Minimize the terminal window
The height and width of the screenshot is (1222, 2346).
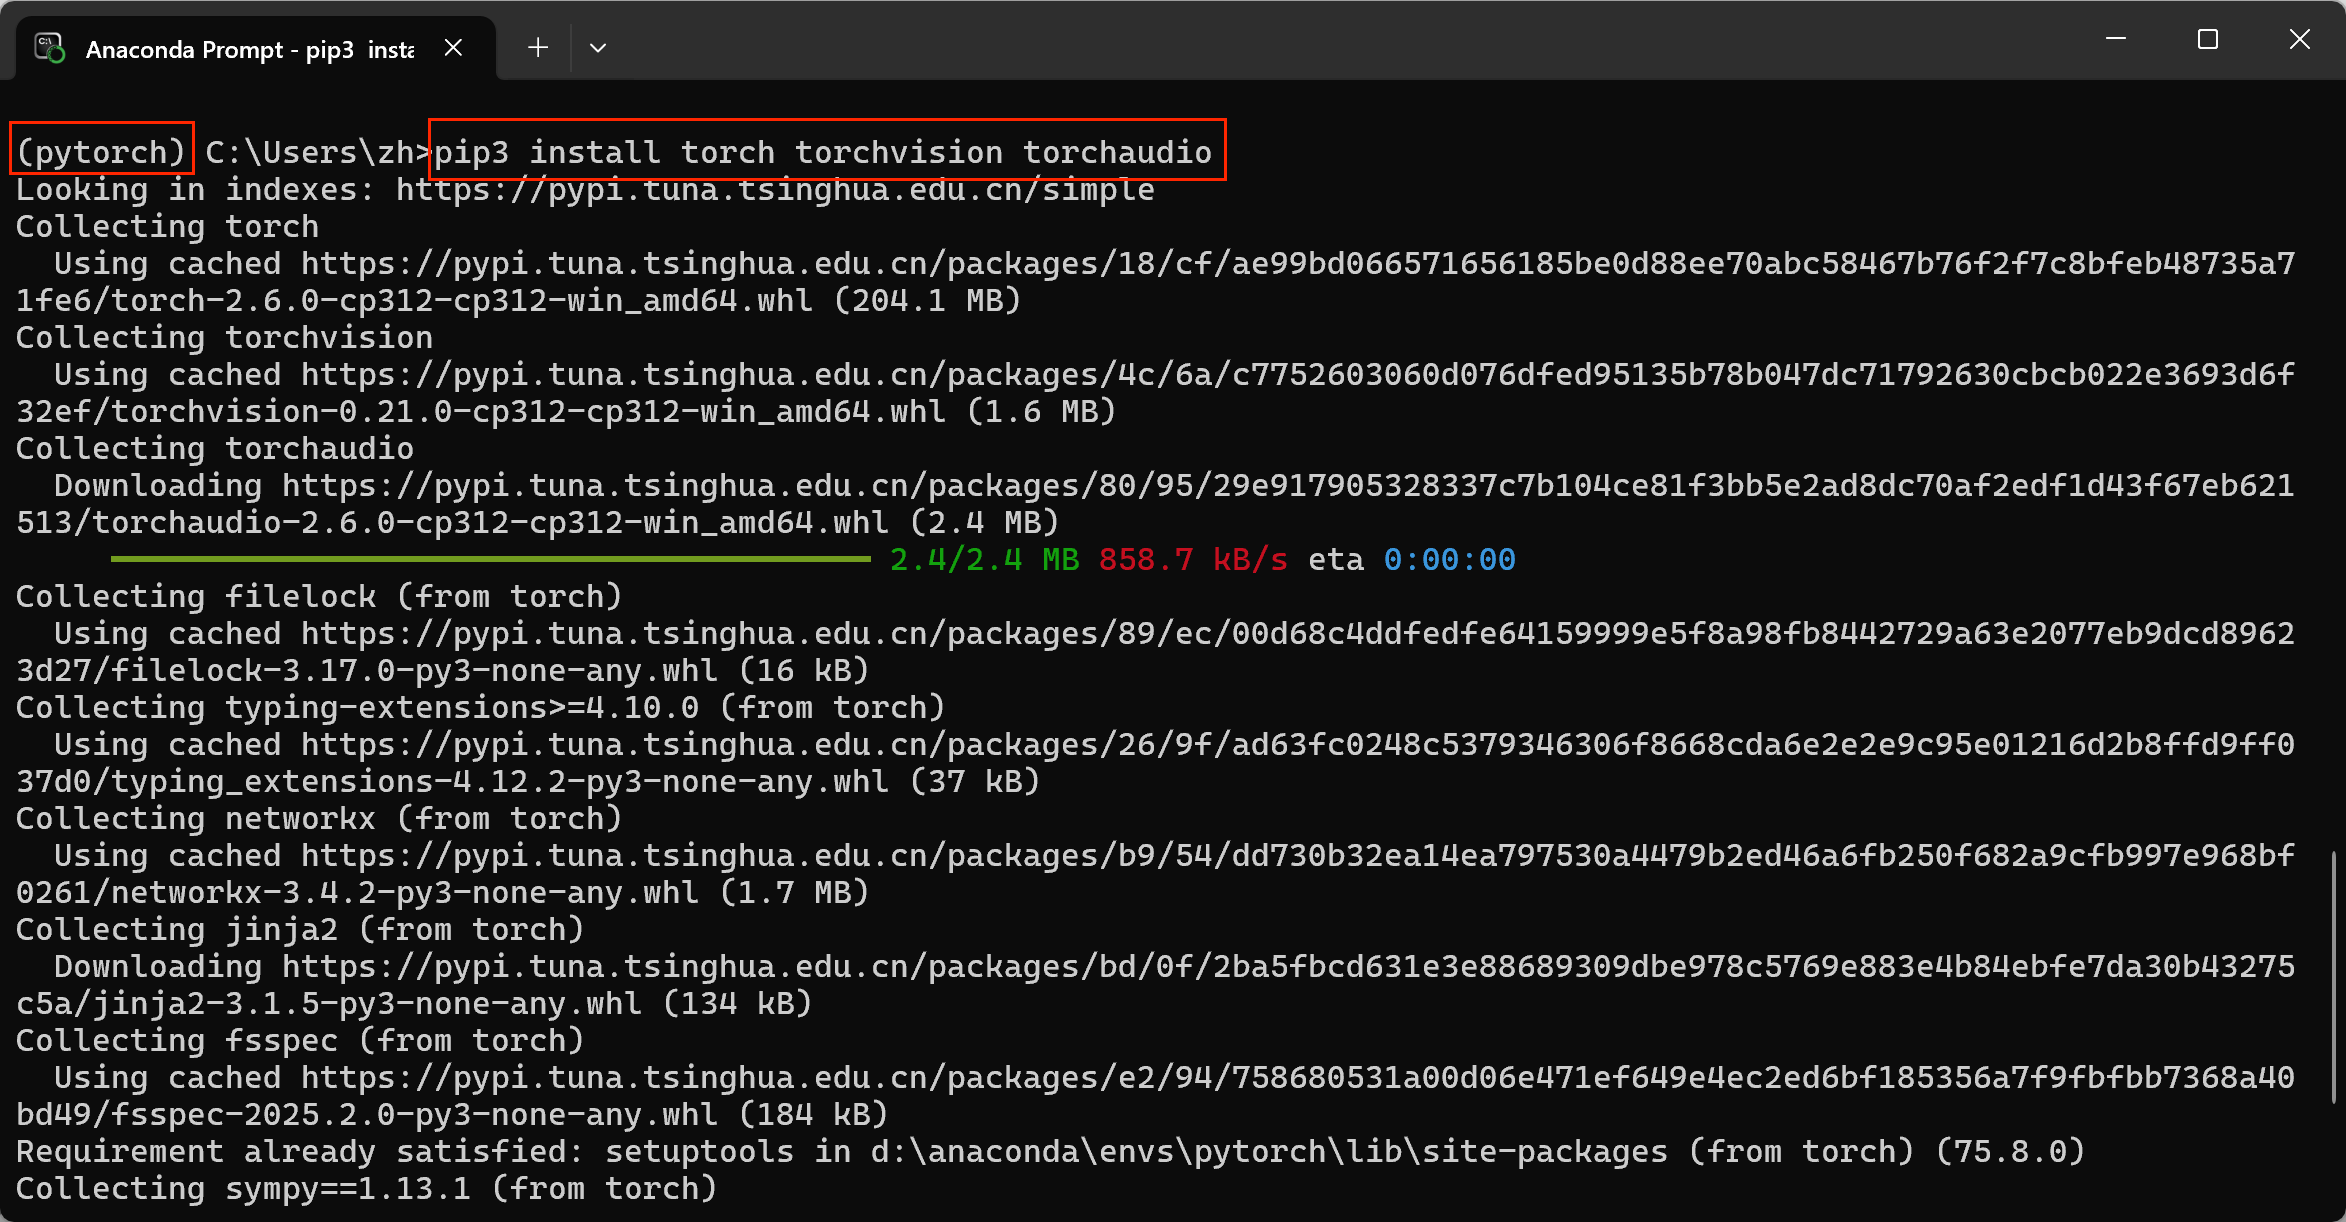click(2116, 40)
